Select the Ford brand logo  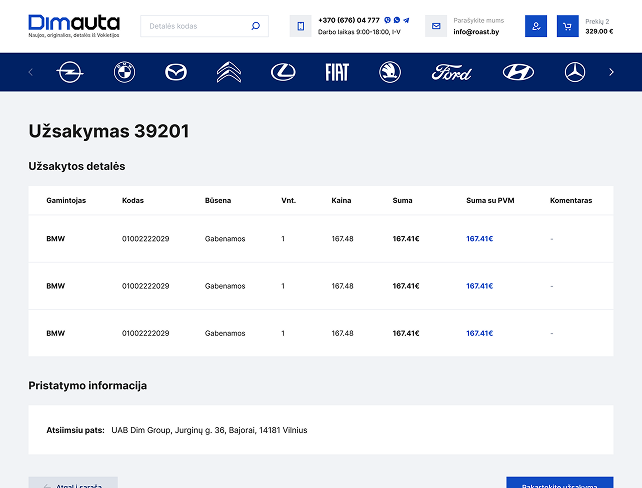tap(451, 72)
